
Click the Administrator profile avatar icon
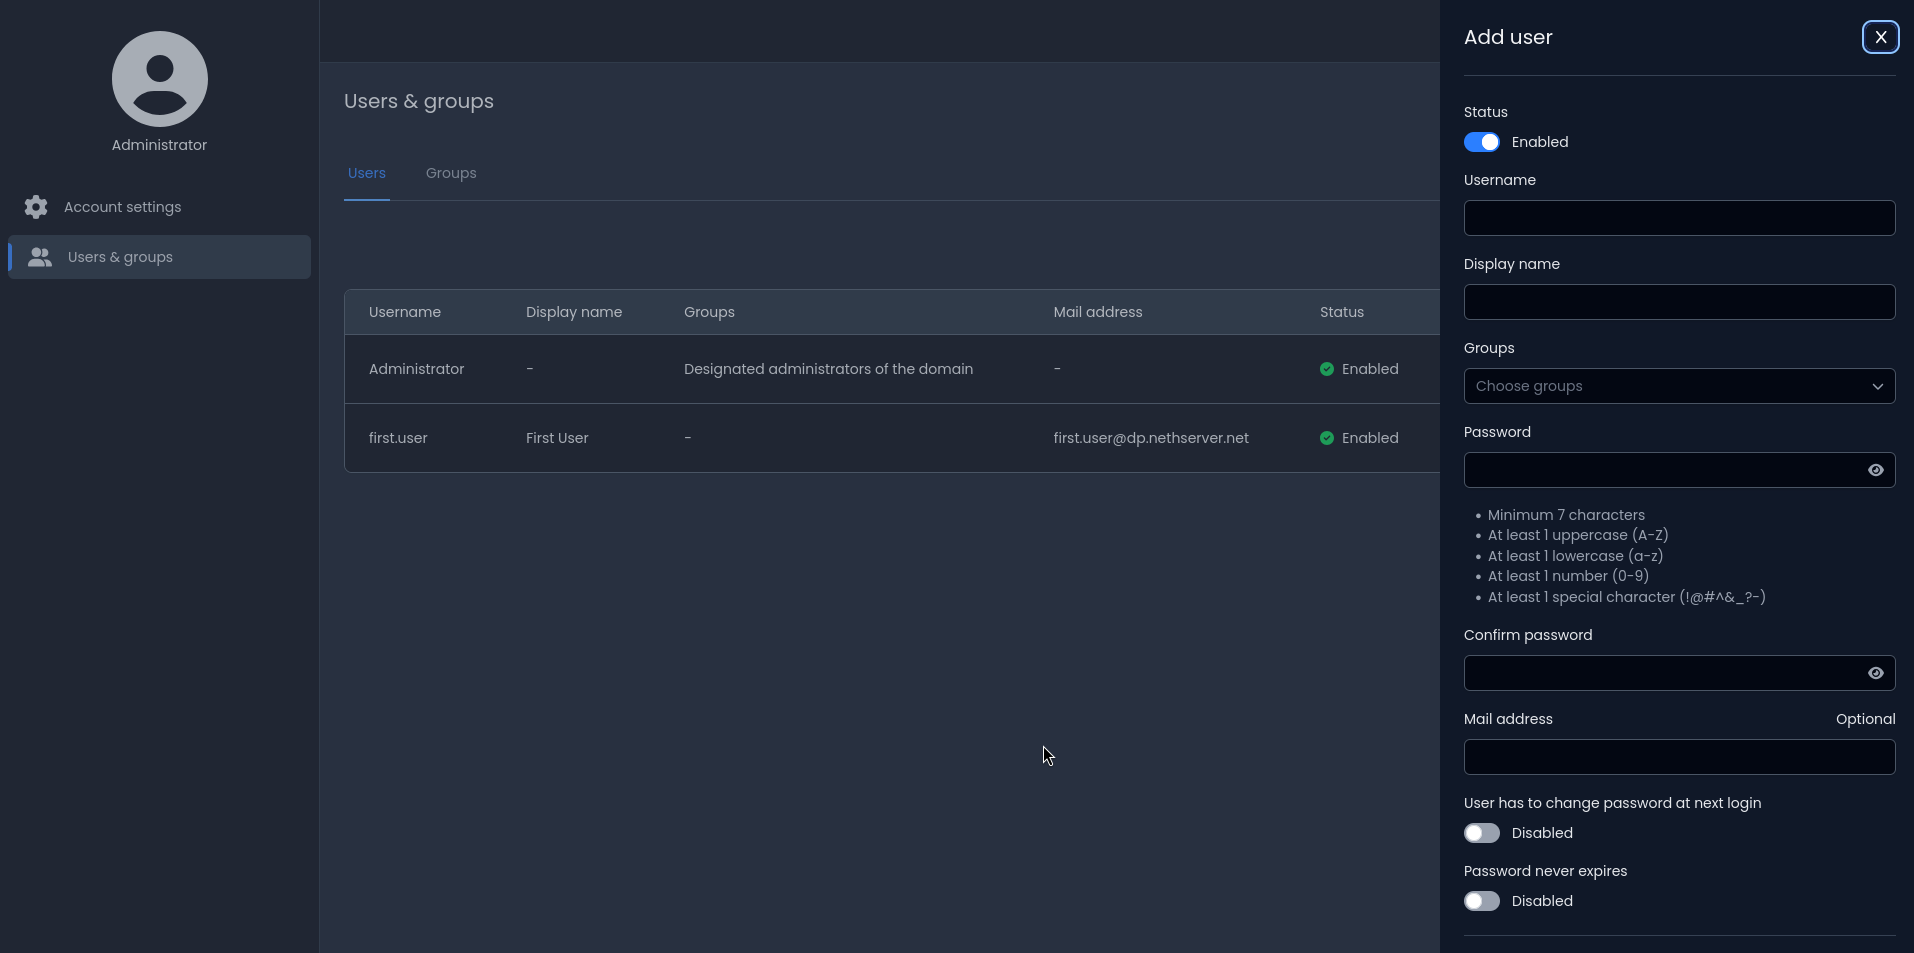point(160,79)
